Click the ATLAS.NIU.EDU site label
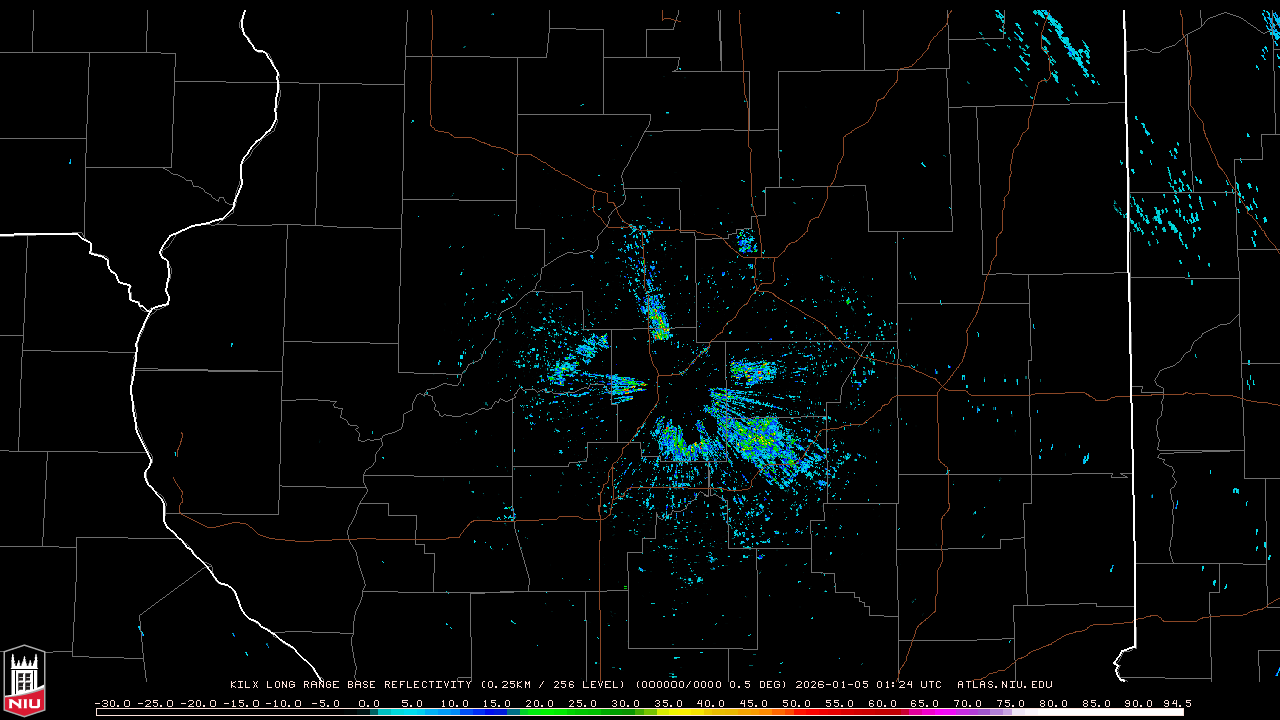The image size is (1280, 720). click(1005, 685)
